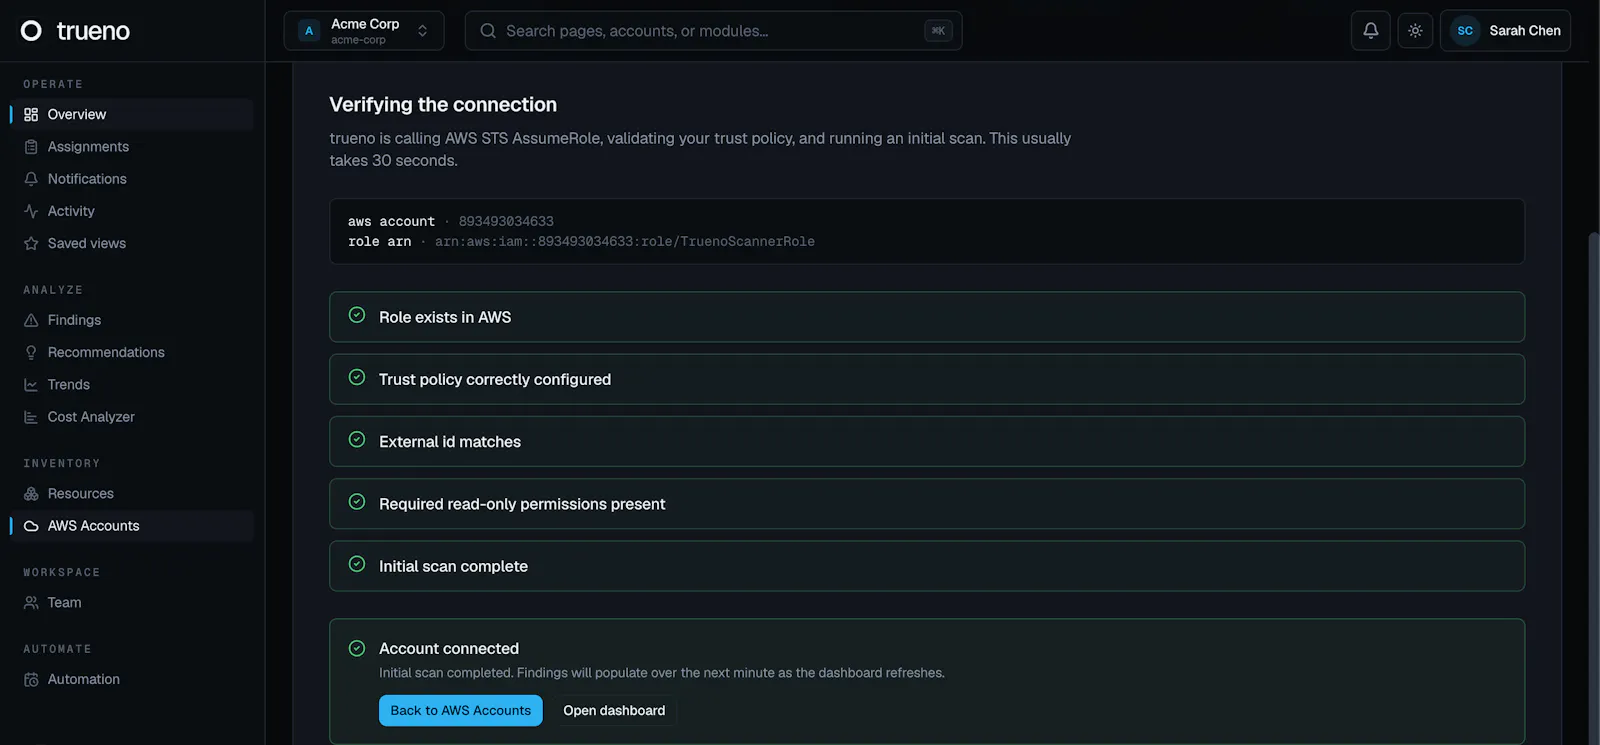Click the Cost Analyzer bar icon
This screenshot has width=1600, height=745.
31,417
